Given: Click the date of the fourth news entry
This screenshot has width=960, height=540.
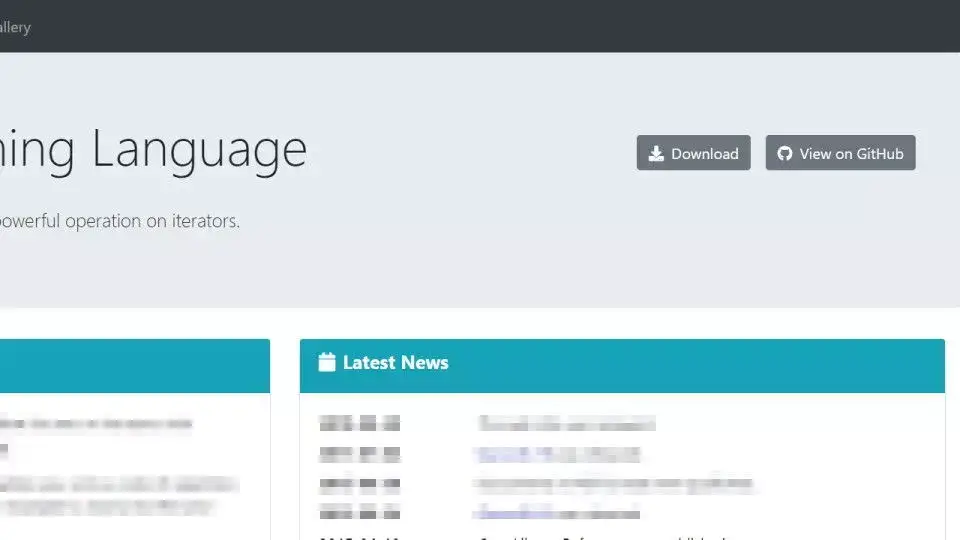Looking at the screenshot, I should [x=359, y=513].
